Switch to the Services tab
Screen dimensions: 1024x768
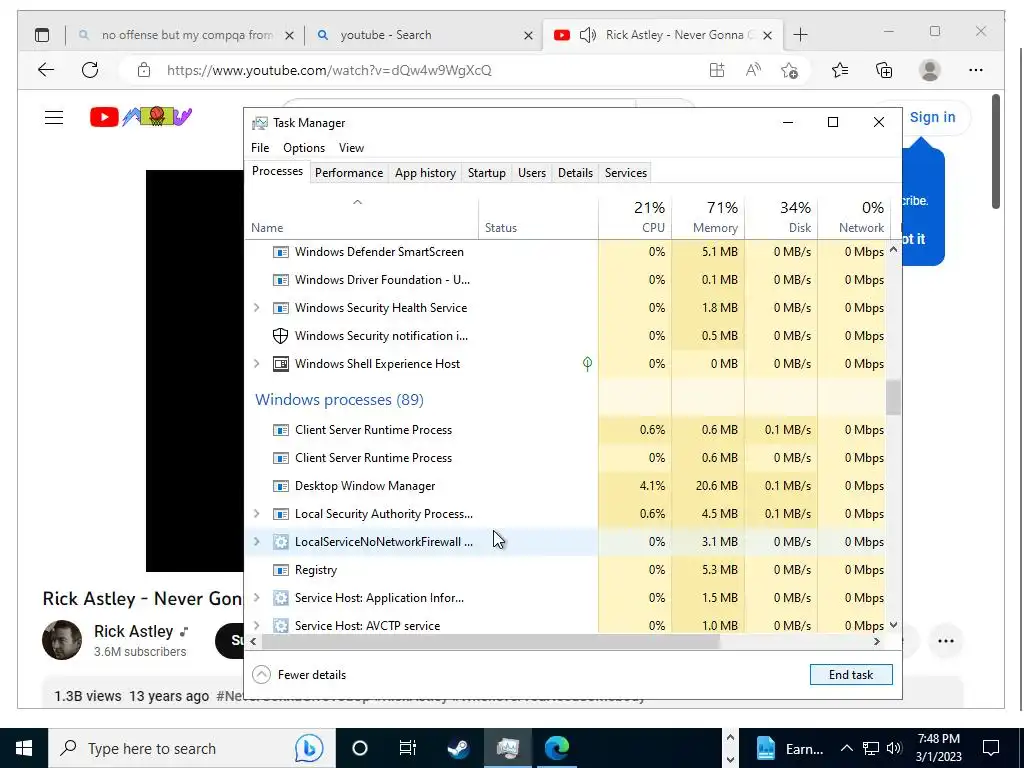click(626, 173)
